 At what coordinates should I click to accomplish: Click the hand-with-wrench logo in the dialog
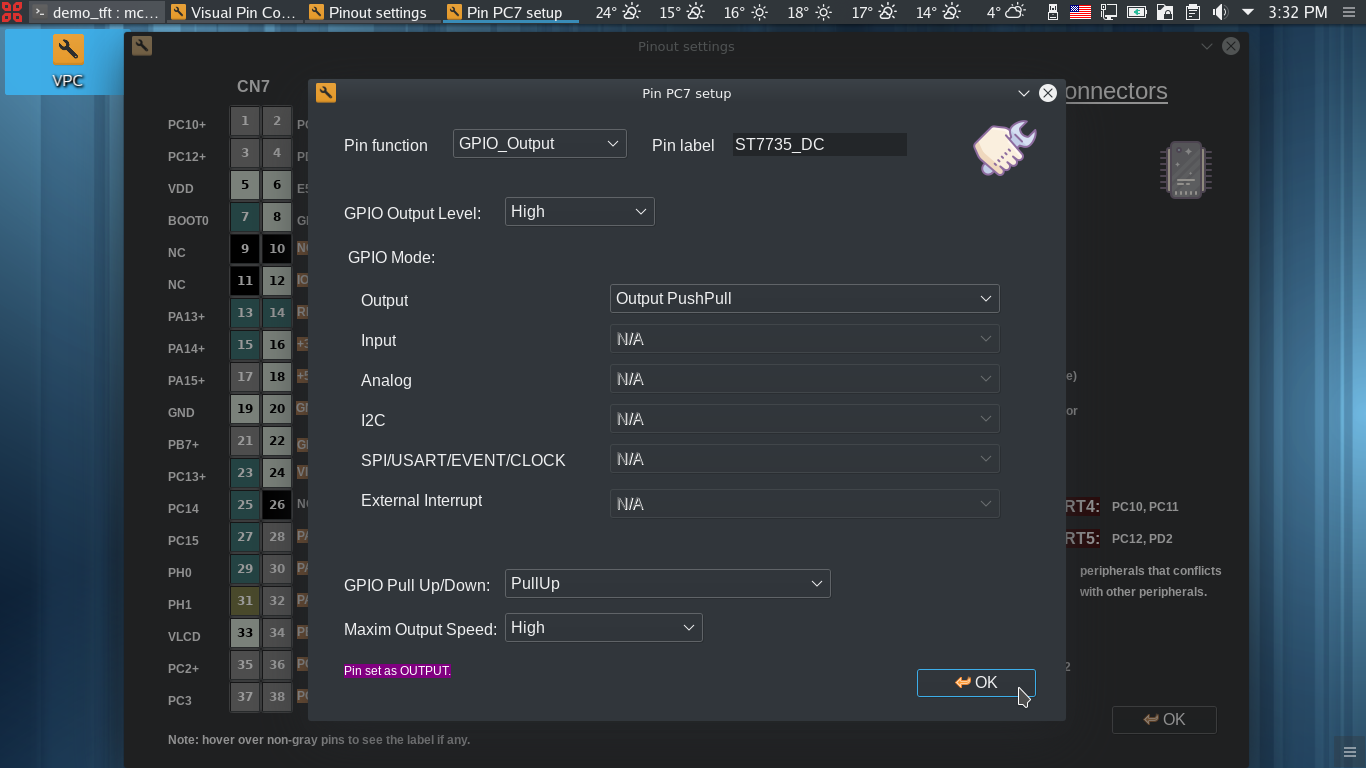[1004, 148]
